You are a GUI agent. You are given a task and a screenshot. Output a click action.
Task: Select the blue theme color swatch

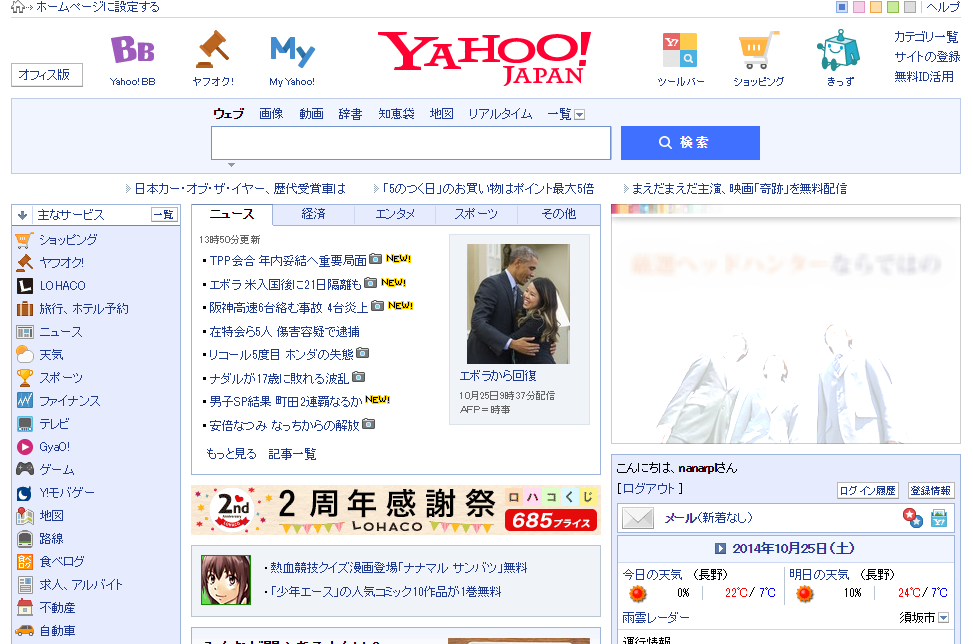point(842,7)
